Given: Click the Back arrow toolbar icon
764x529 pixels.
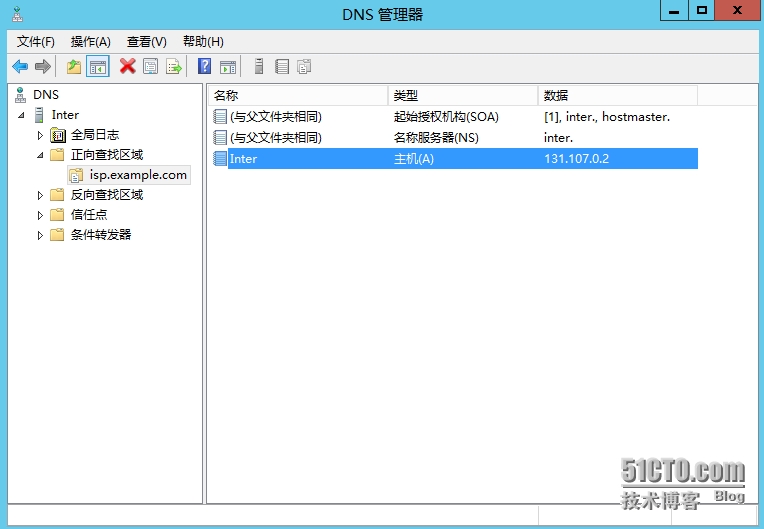Looking at the screenshot, I should pos(20,66).
